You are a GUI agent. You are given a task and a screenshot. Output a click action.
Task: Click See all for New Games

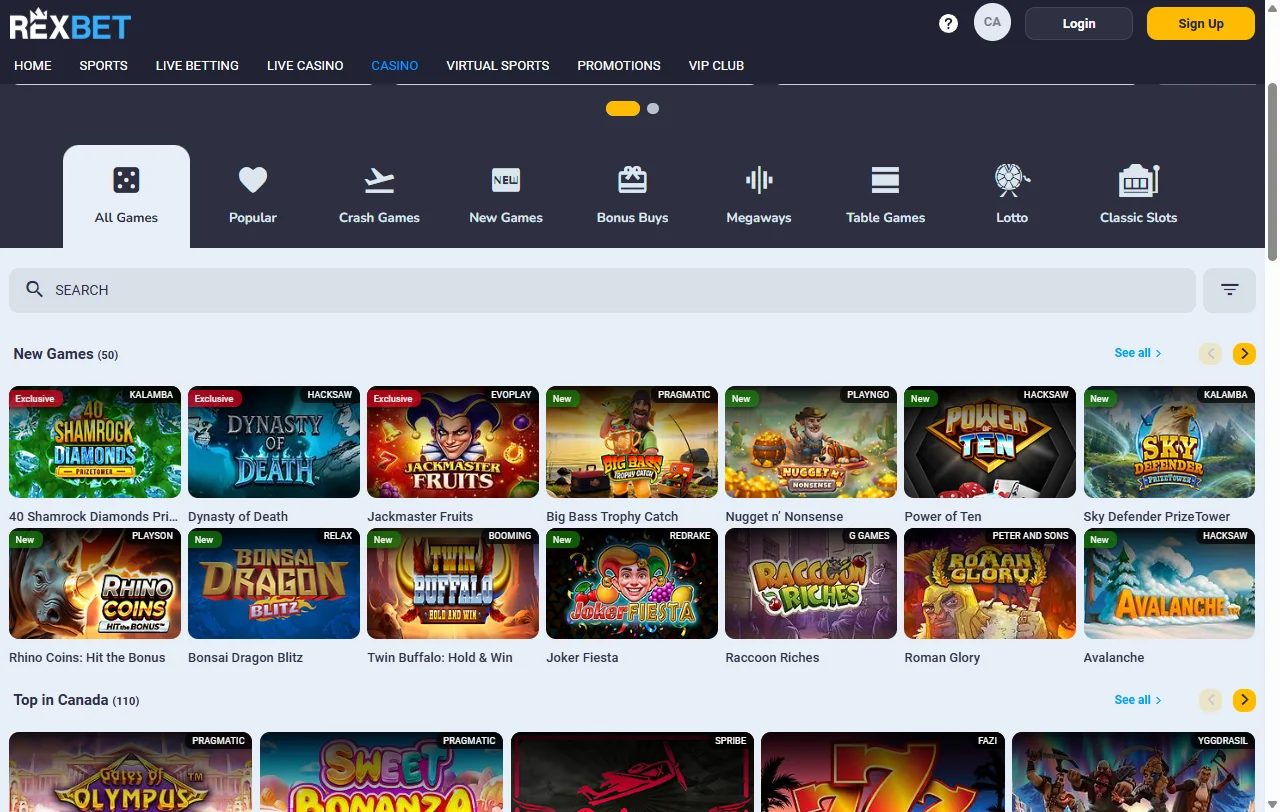(x=1138, y=353)
